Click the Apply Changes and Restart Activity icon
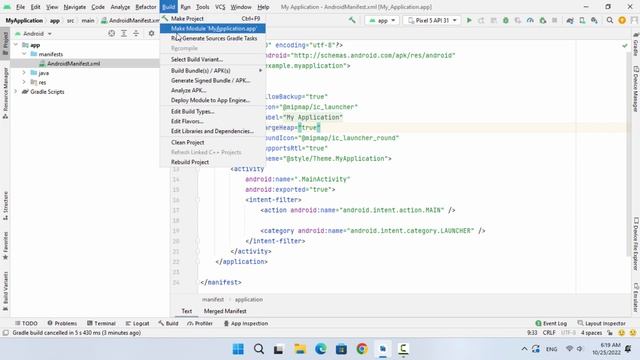This screenshot has height=360, width=640. (x=481, y=20)
